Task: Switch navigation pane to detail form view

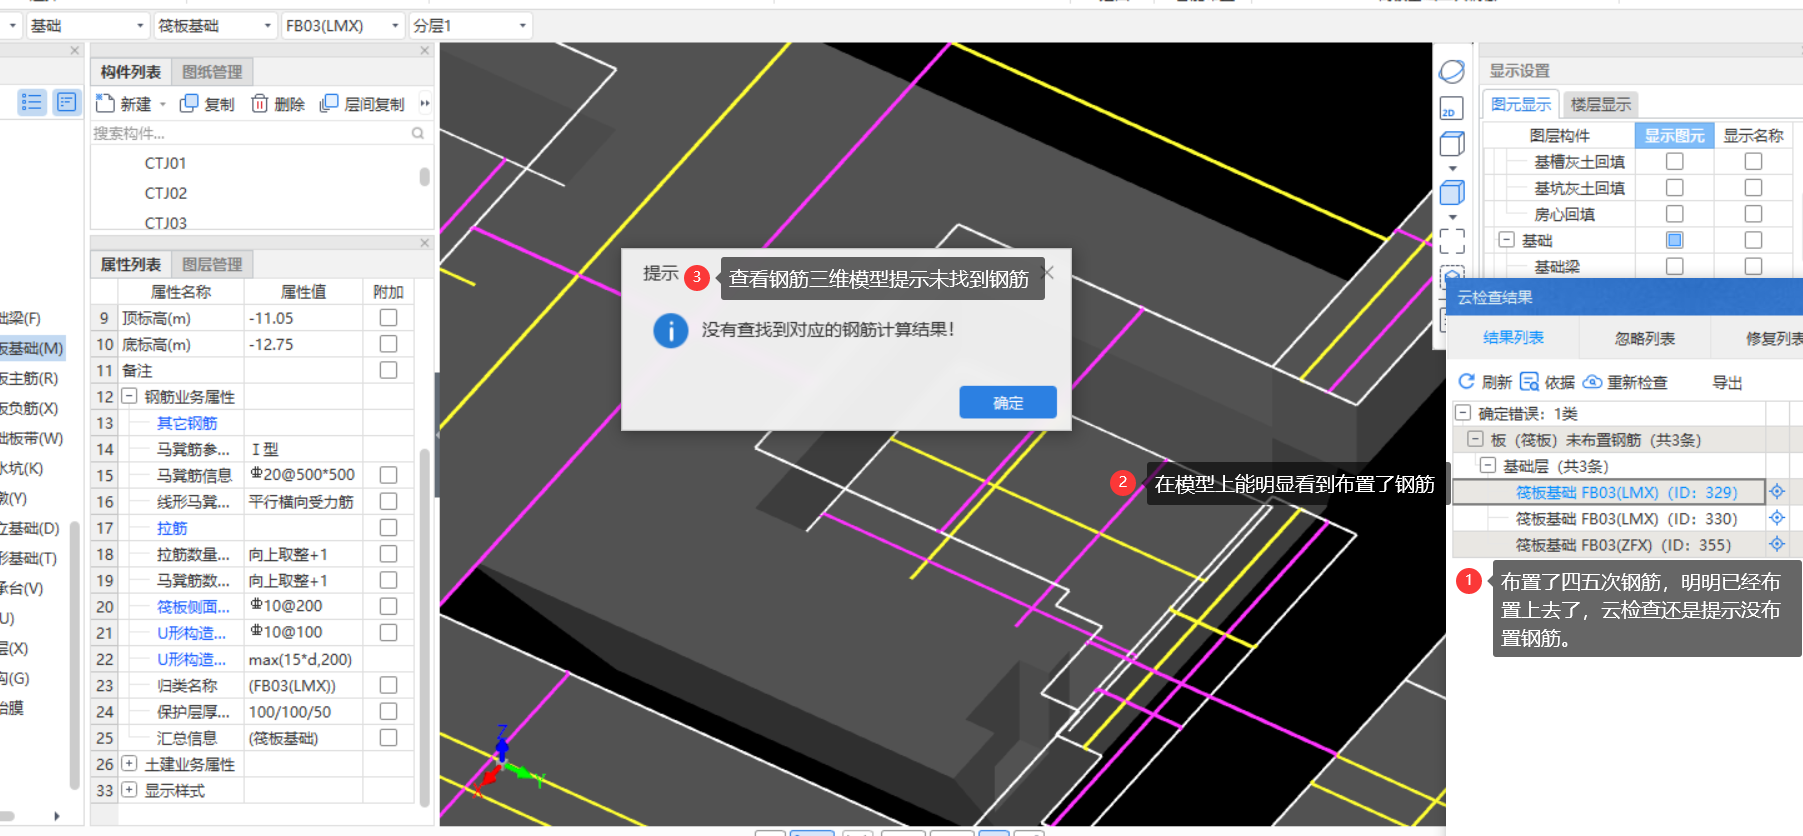Action: coord(66,102)
